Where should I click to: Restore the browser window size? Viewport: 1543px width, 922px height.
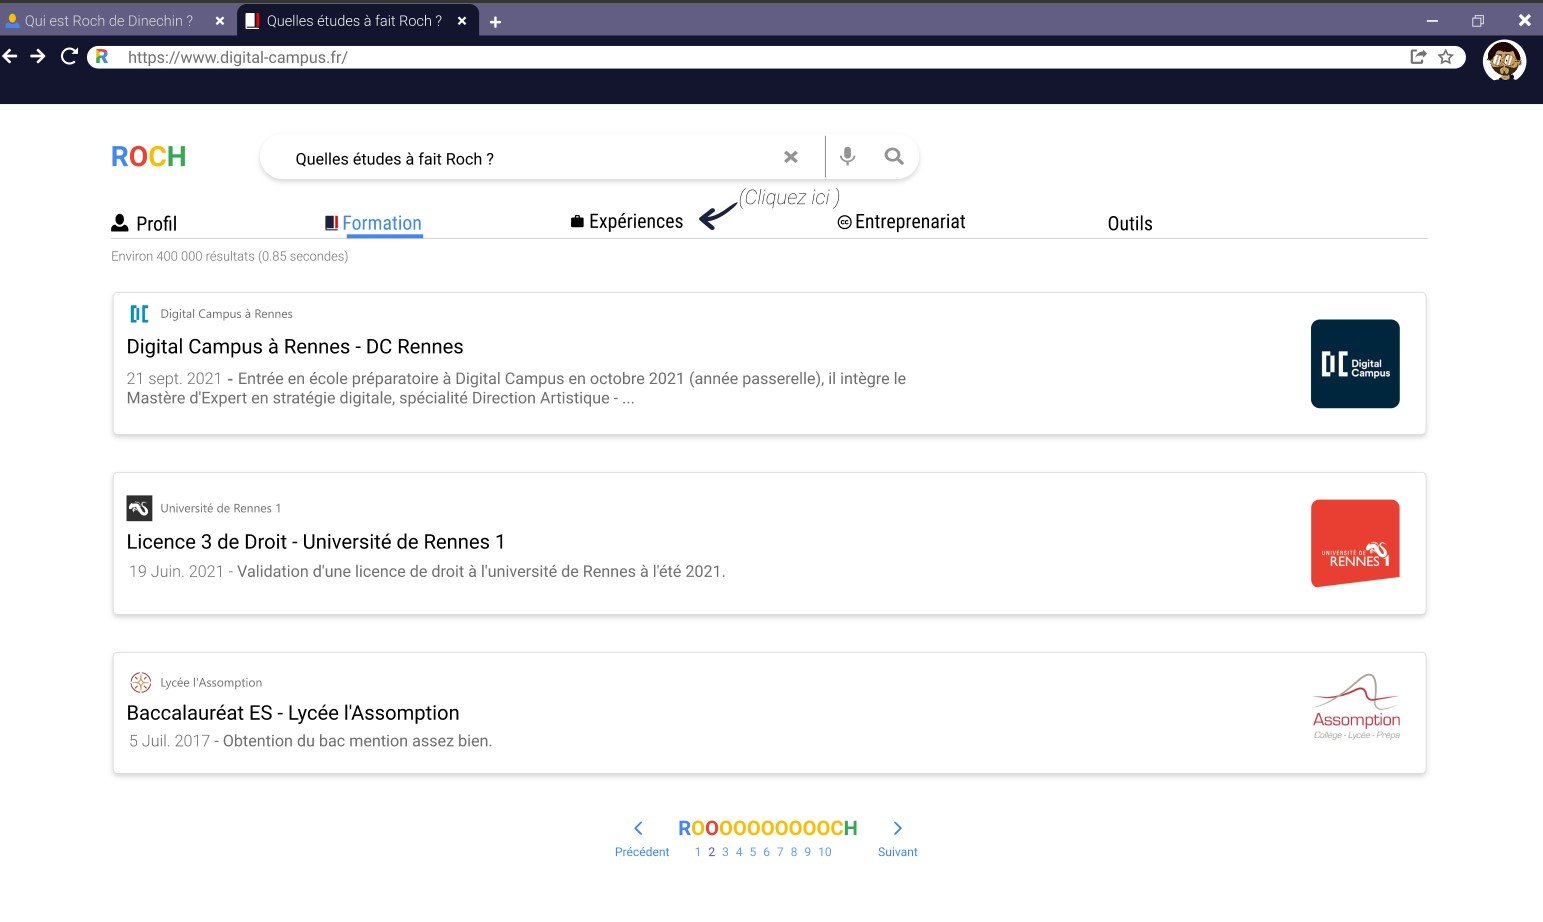(1478, 21)
